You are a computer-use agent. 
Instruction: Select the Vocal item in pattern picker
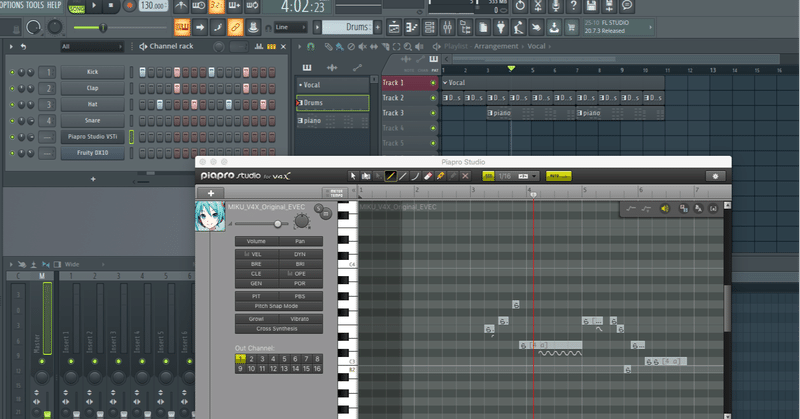(333, 85)
